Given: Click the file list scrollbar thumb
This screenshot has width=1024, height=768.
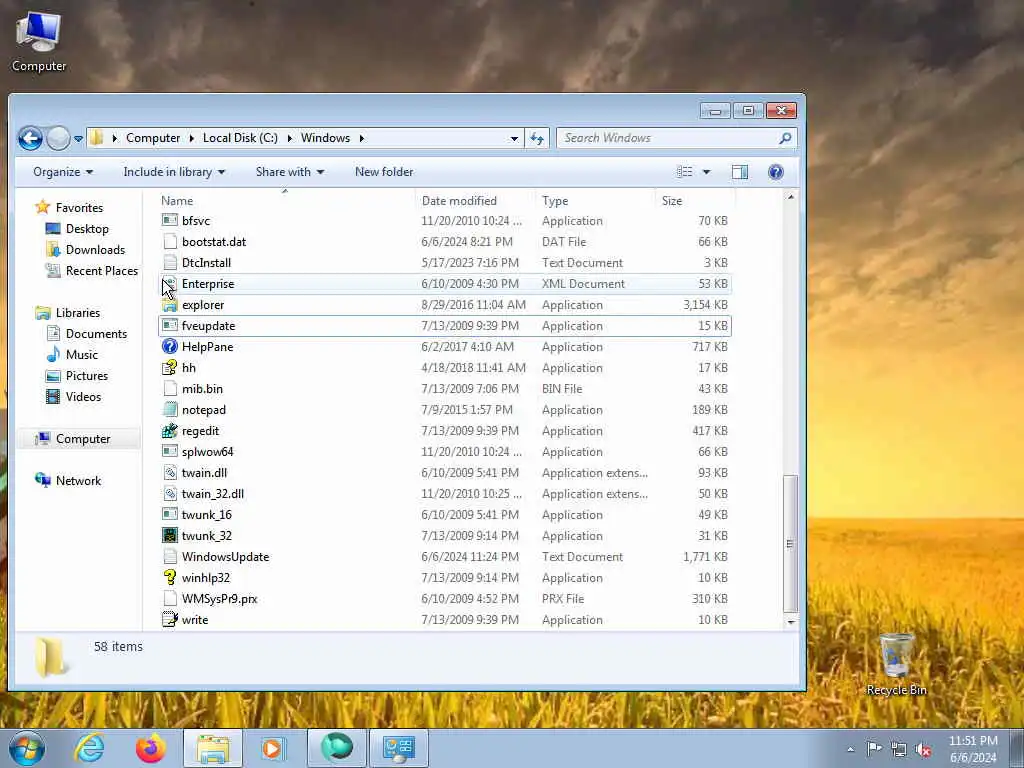Looking at the screenshot, I should (x=790, y=543).
